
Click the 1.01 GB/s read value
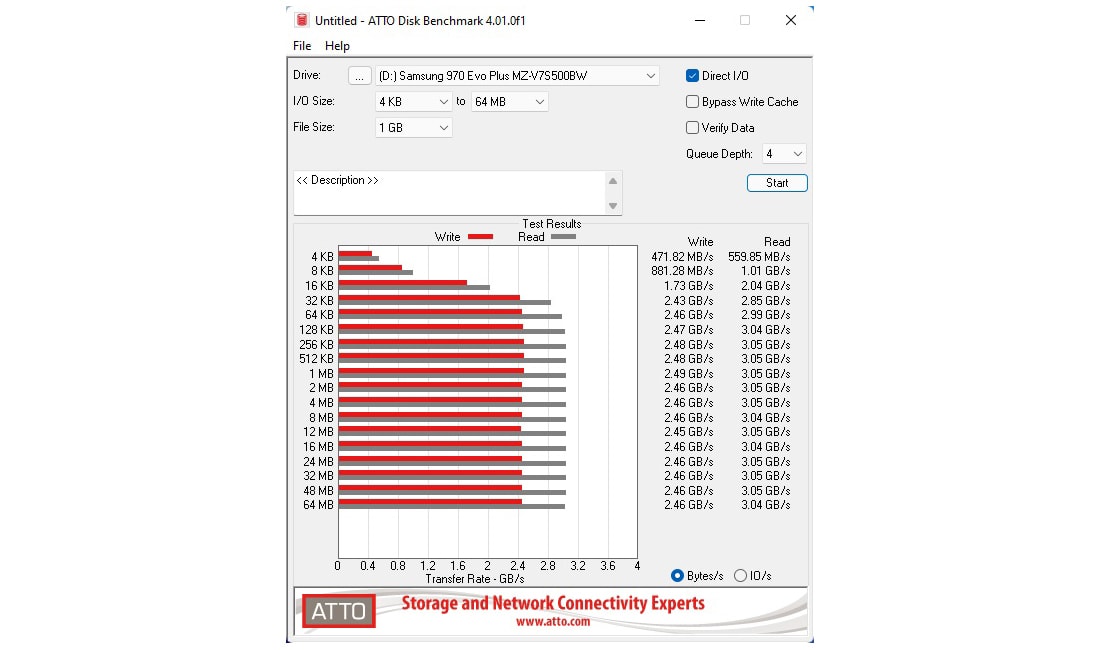pyautogui.click(x=765, y=271)
